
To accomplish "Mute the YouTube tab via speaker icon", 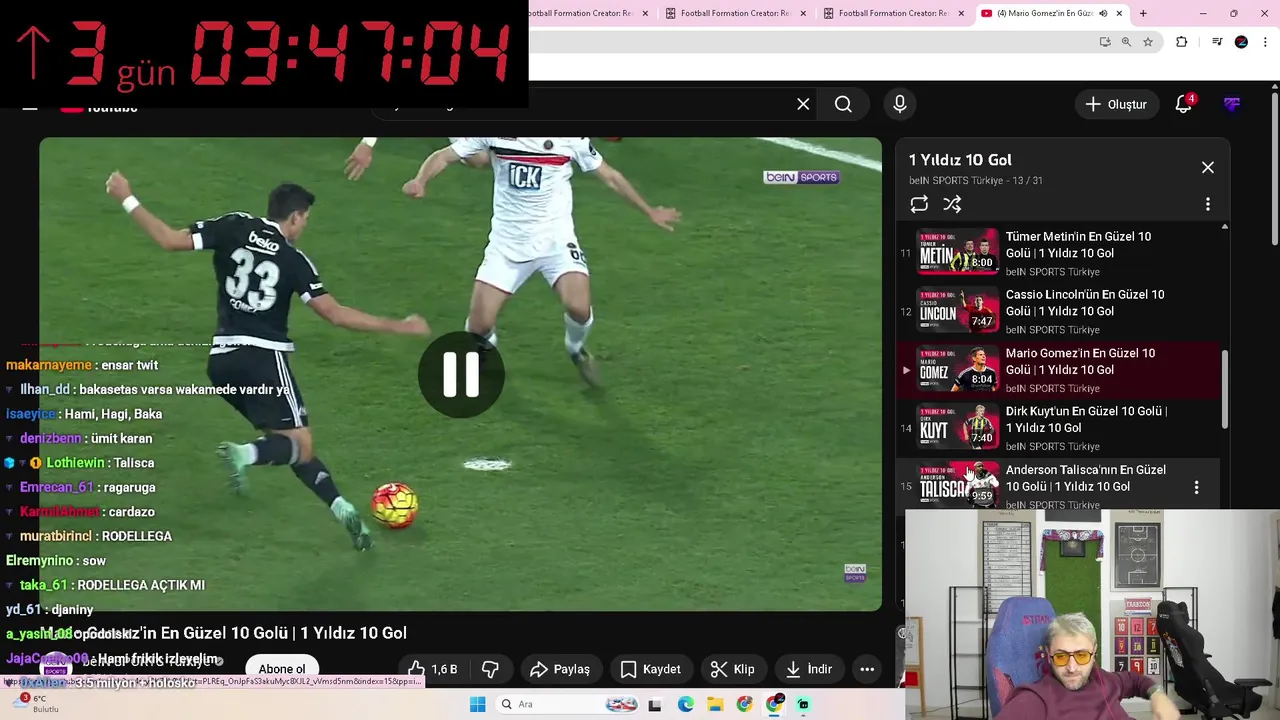I will point(1103,13).
